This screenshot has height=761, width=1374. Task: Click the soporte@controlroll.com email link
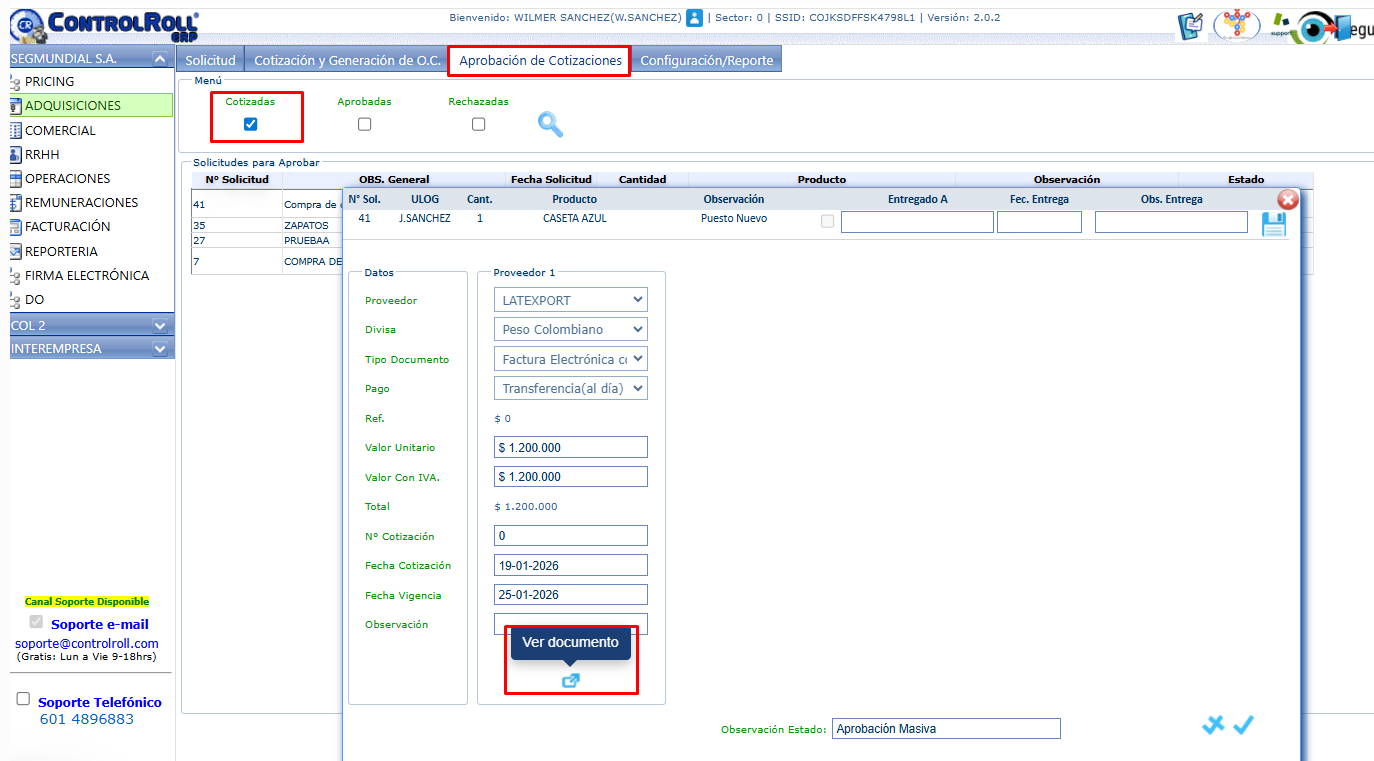click(87, 643)
